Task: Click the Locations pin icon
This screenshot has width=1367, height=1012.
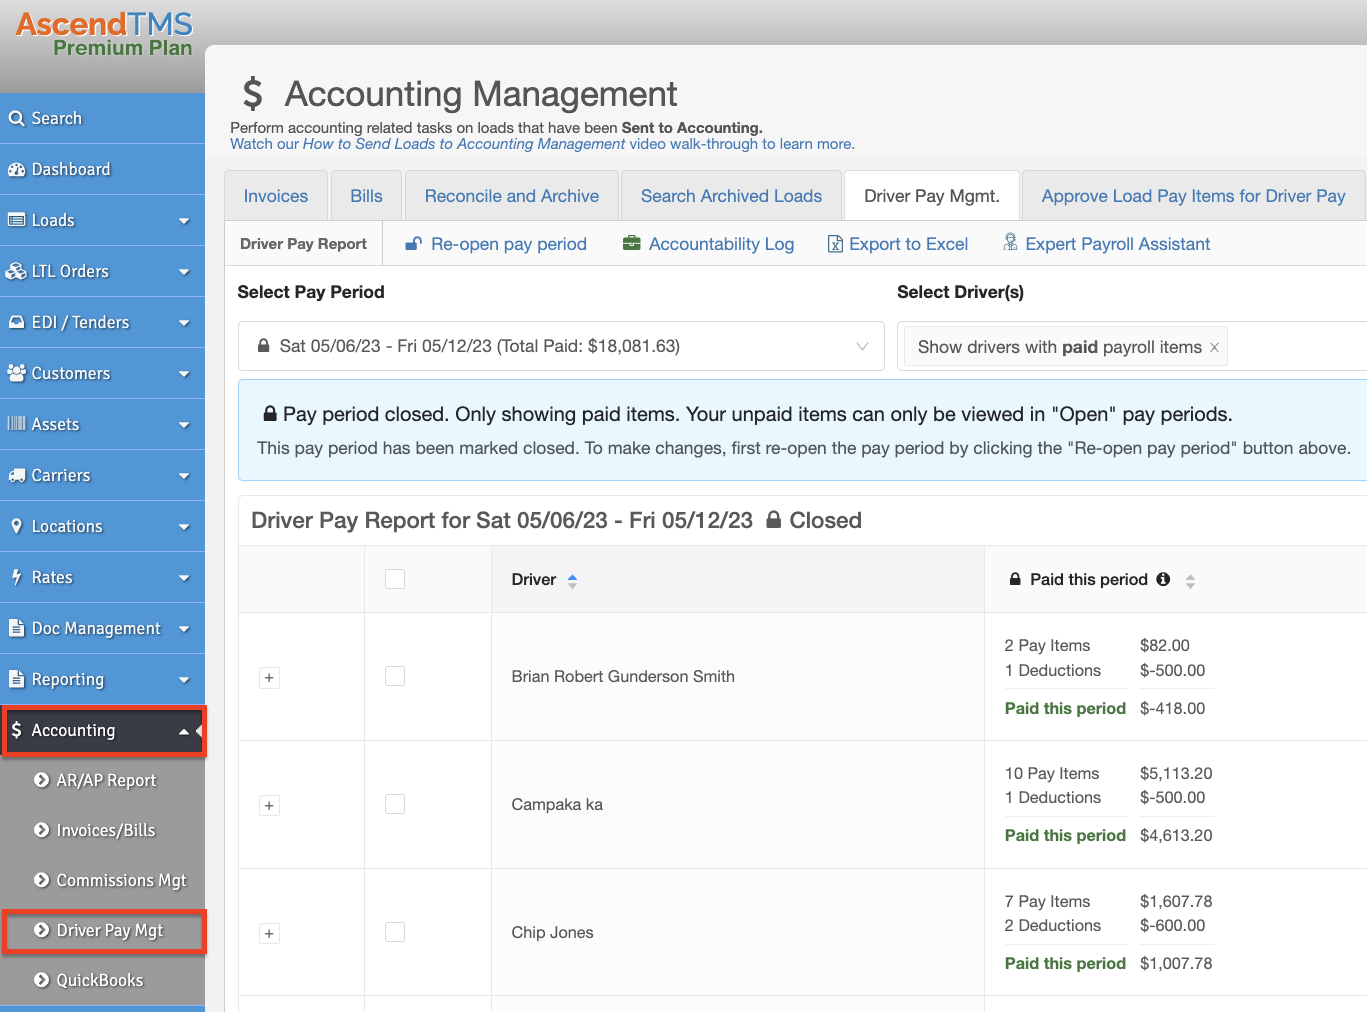Action: [16, 526]
